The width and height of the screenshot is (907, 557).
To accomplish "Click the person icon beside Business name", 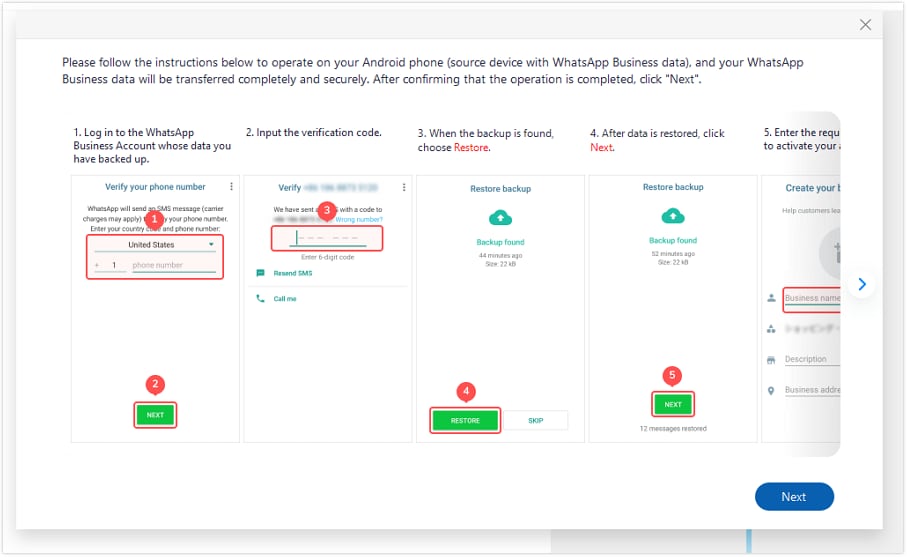I will pos(771,298).
